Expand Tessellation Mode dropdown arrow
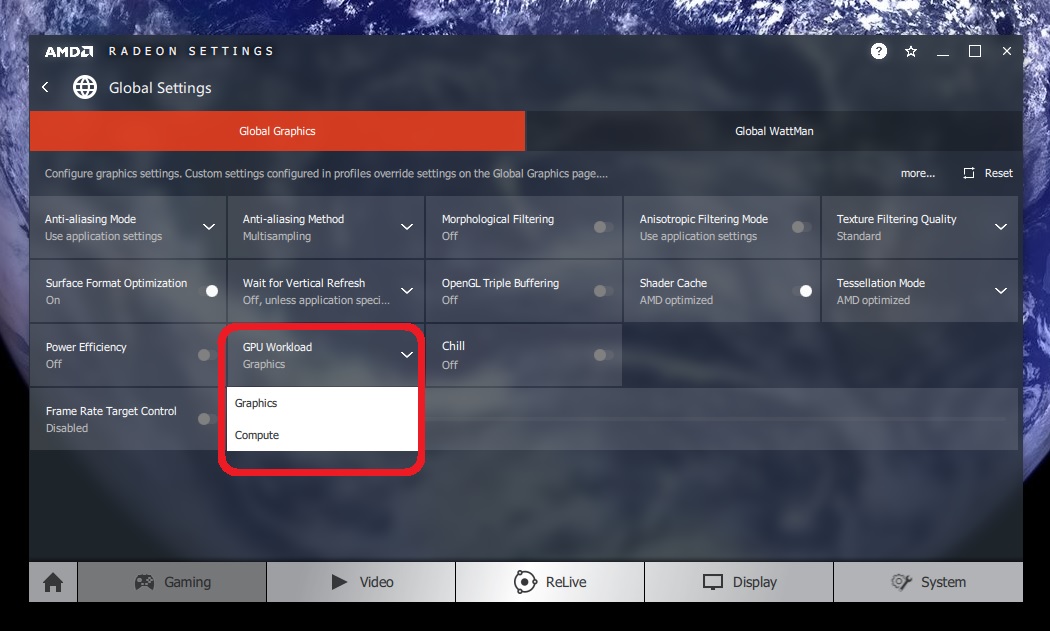1050x631 pixels. [x=1000, y=291]
